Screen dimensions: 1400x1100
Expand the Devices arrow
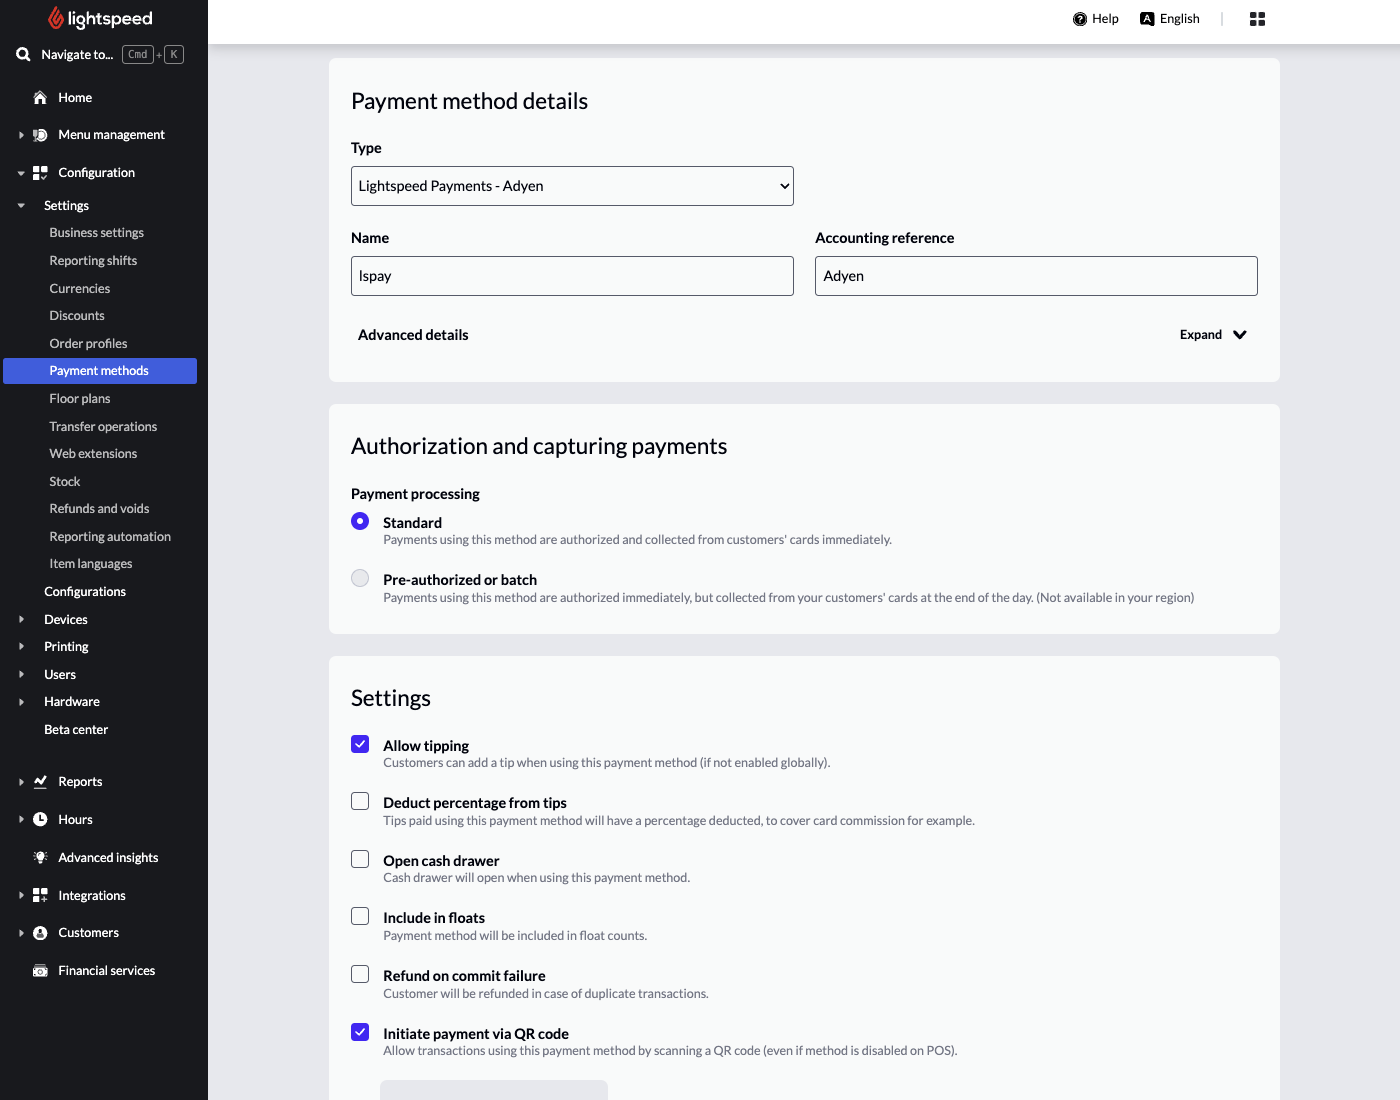coord(21,619)
